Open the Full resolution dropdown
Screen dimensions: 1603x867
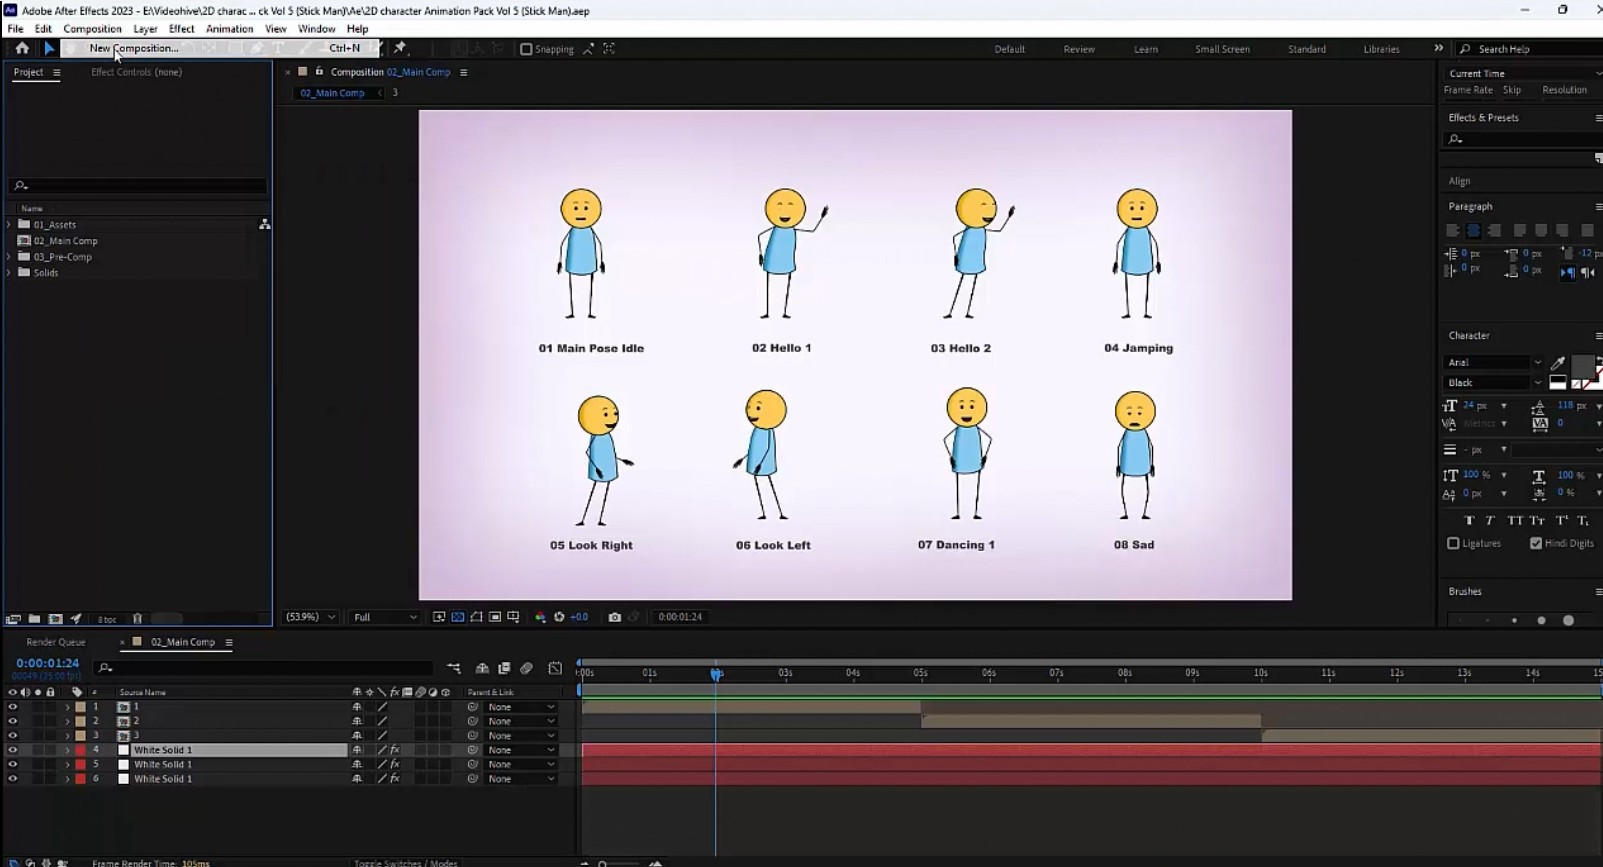(385, 617)
